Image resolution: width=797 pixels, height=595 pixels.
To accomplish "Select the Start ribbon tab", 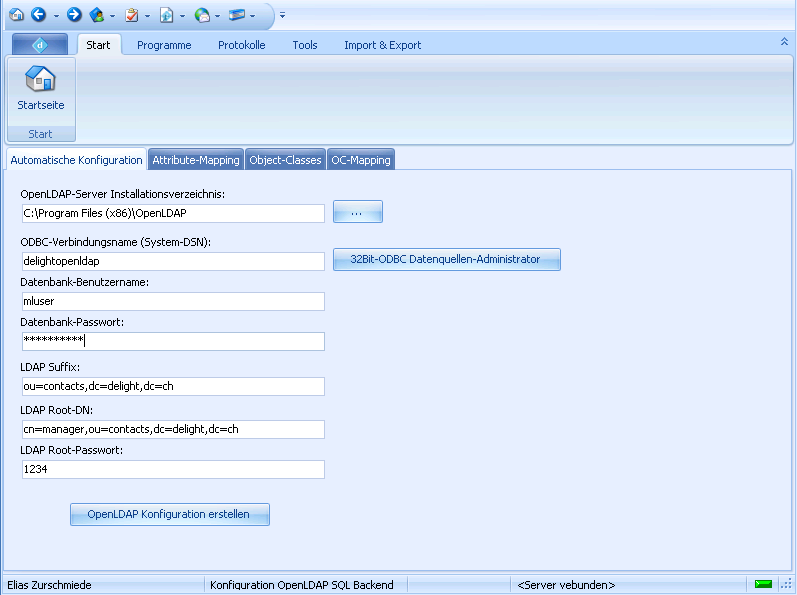I will click(98, 45).
